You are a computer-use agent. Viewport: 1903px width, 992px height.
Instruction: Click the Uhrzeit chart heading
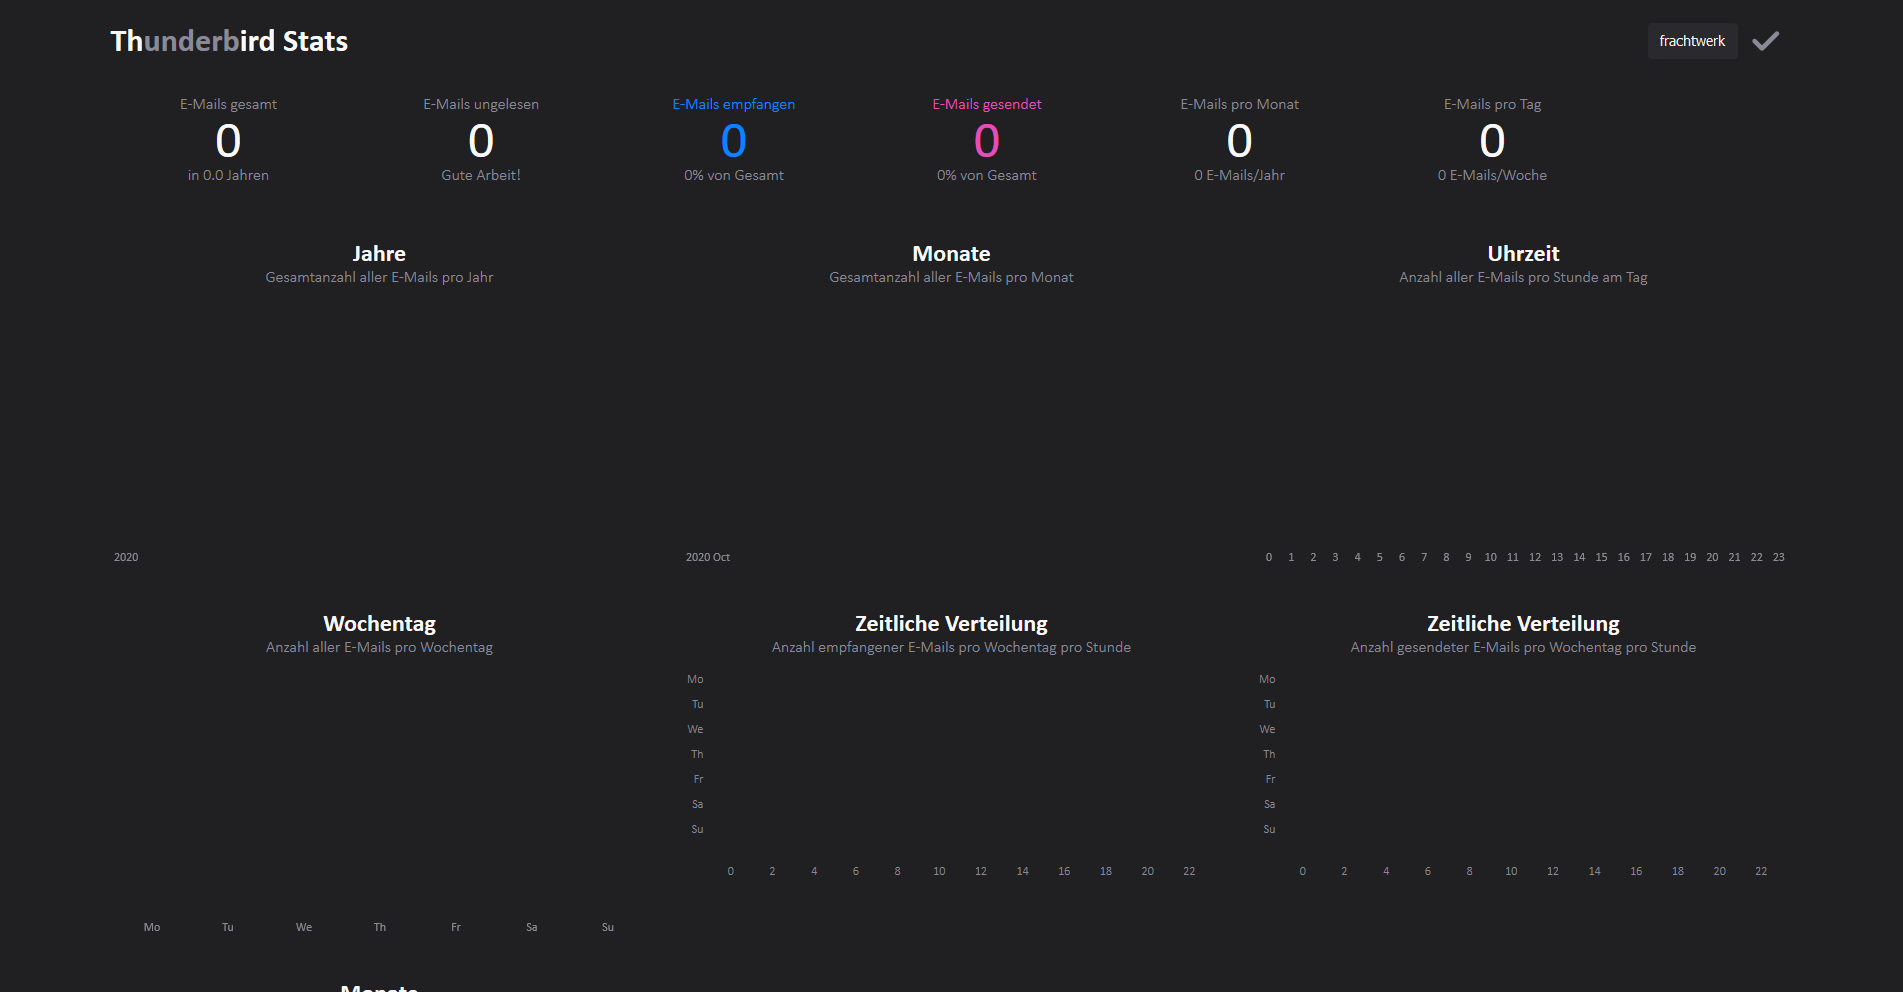[x=1523, y=253]
